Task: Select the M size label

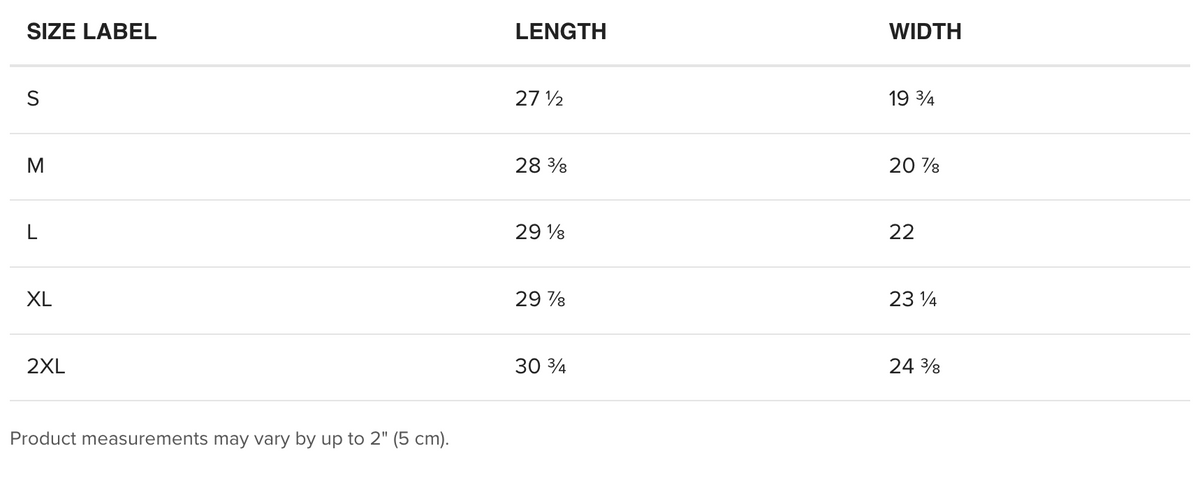Action: pyautogui.click(x=35, y=167)
